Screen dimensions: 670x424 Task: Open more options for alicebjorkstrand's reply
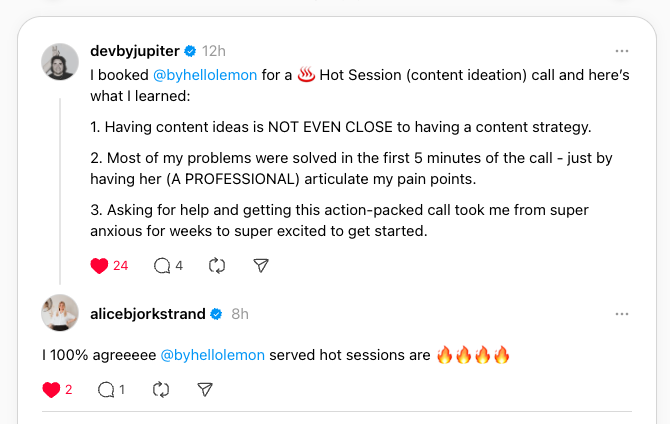622,314
